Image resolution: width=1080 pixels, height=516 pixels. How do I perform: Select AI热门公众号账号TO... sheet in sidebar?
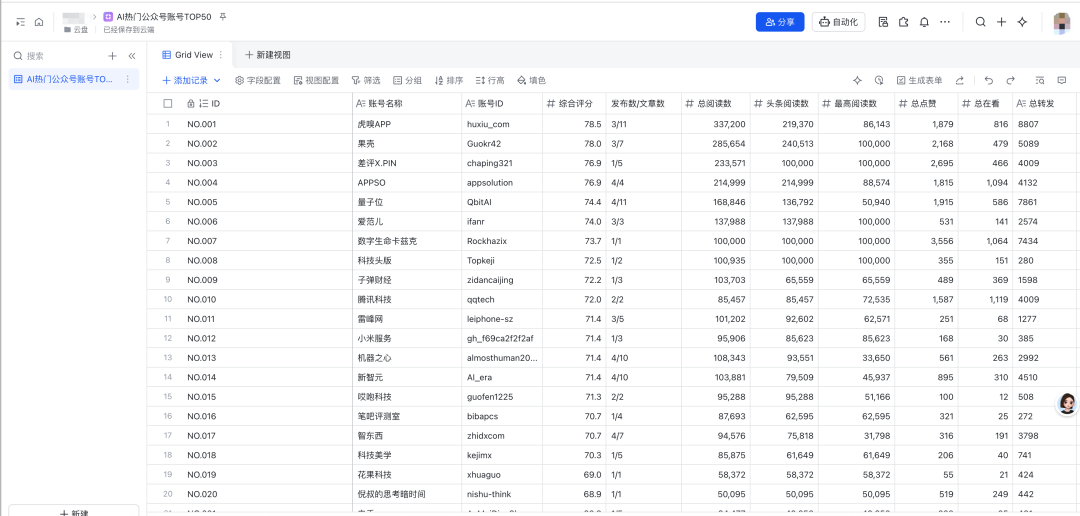coord(74,79)
